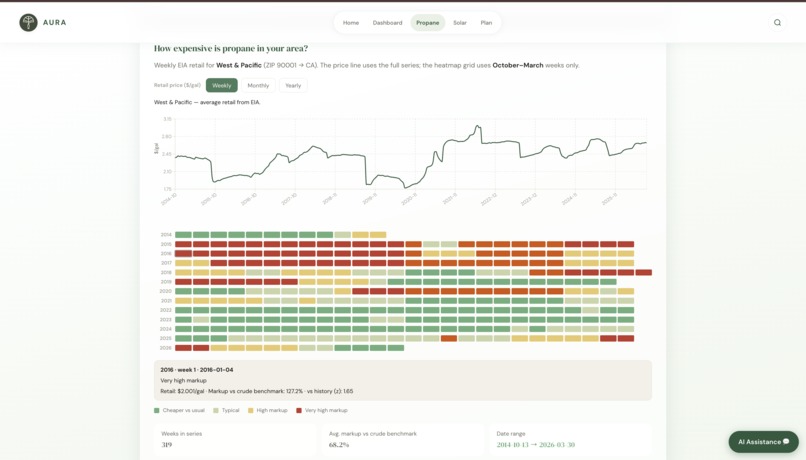Click the orange cell in the 2025 row
806x460 pixels.
pyautogui.click(x=449, y=338)
